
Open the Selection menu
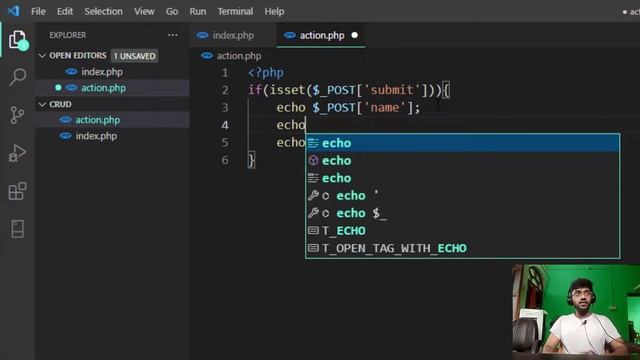(103, 11)
